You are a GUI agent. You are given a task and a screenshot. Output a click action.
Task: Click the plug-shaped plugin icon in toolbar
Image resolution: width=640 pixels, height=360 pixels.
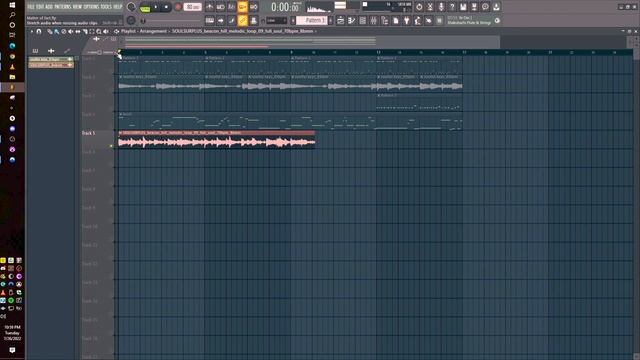[x=407, y=20]
